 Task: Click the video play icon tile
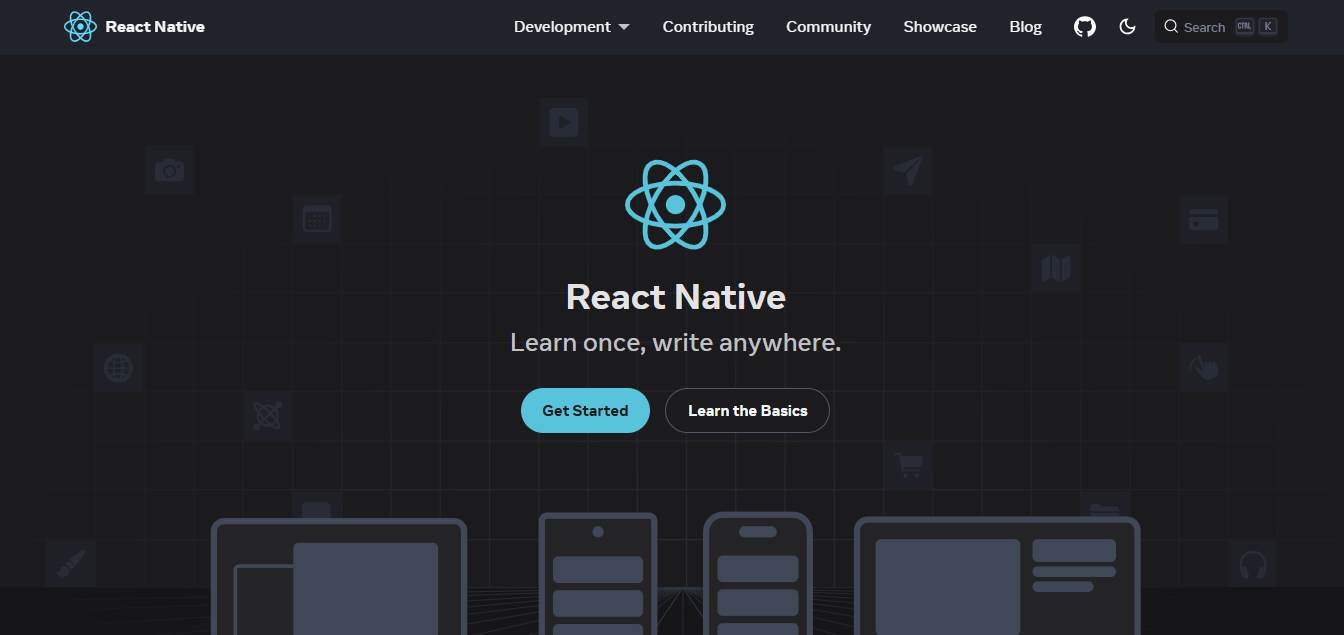coord(563,123)
